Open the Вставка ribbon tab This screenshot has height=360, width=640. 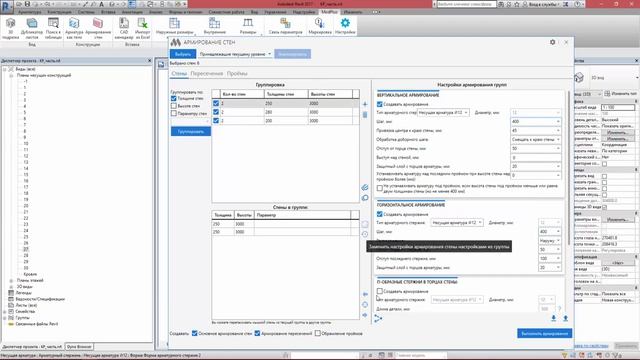coord(108,12)
